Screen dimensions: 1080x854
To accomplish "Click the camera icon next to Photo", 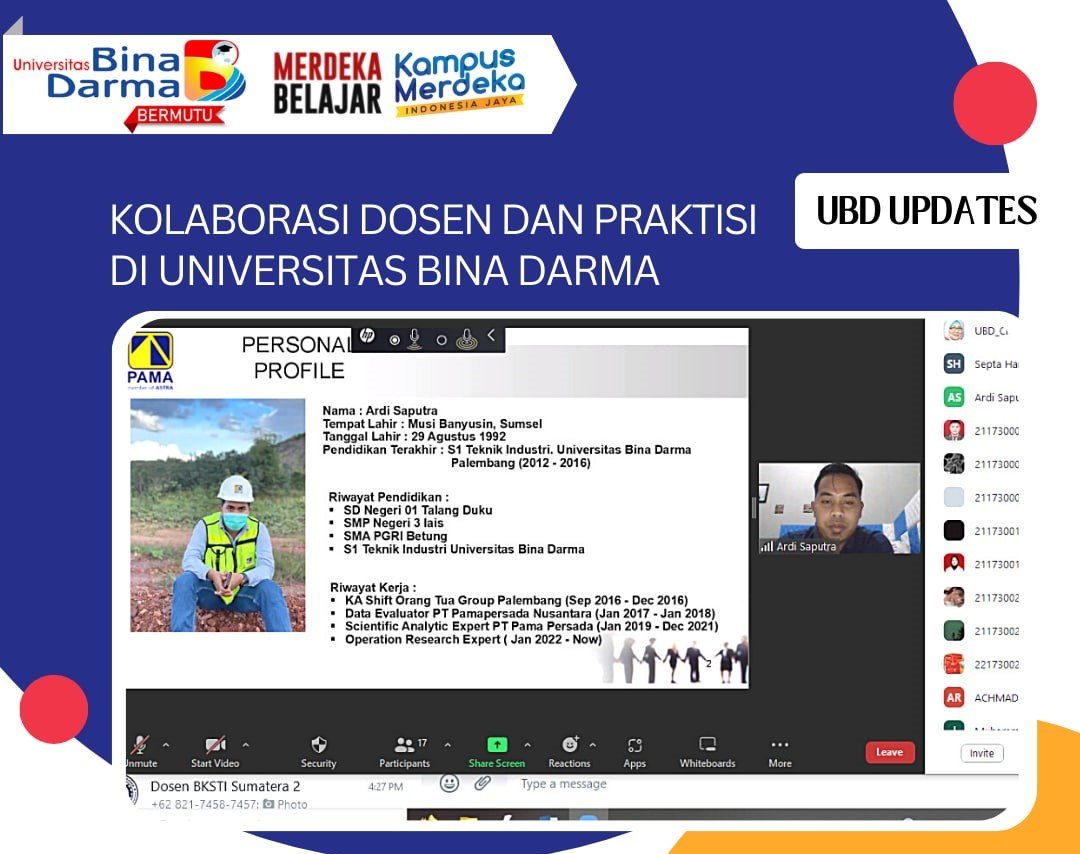I will [269, 804].
